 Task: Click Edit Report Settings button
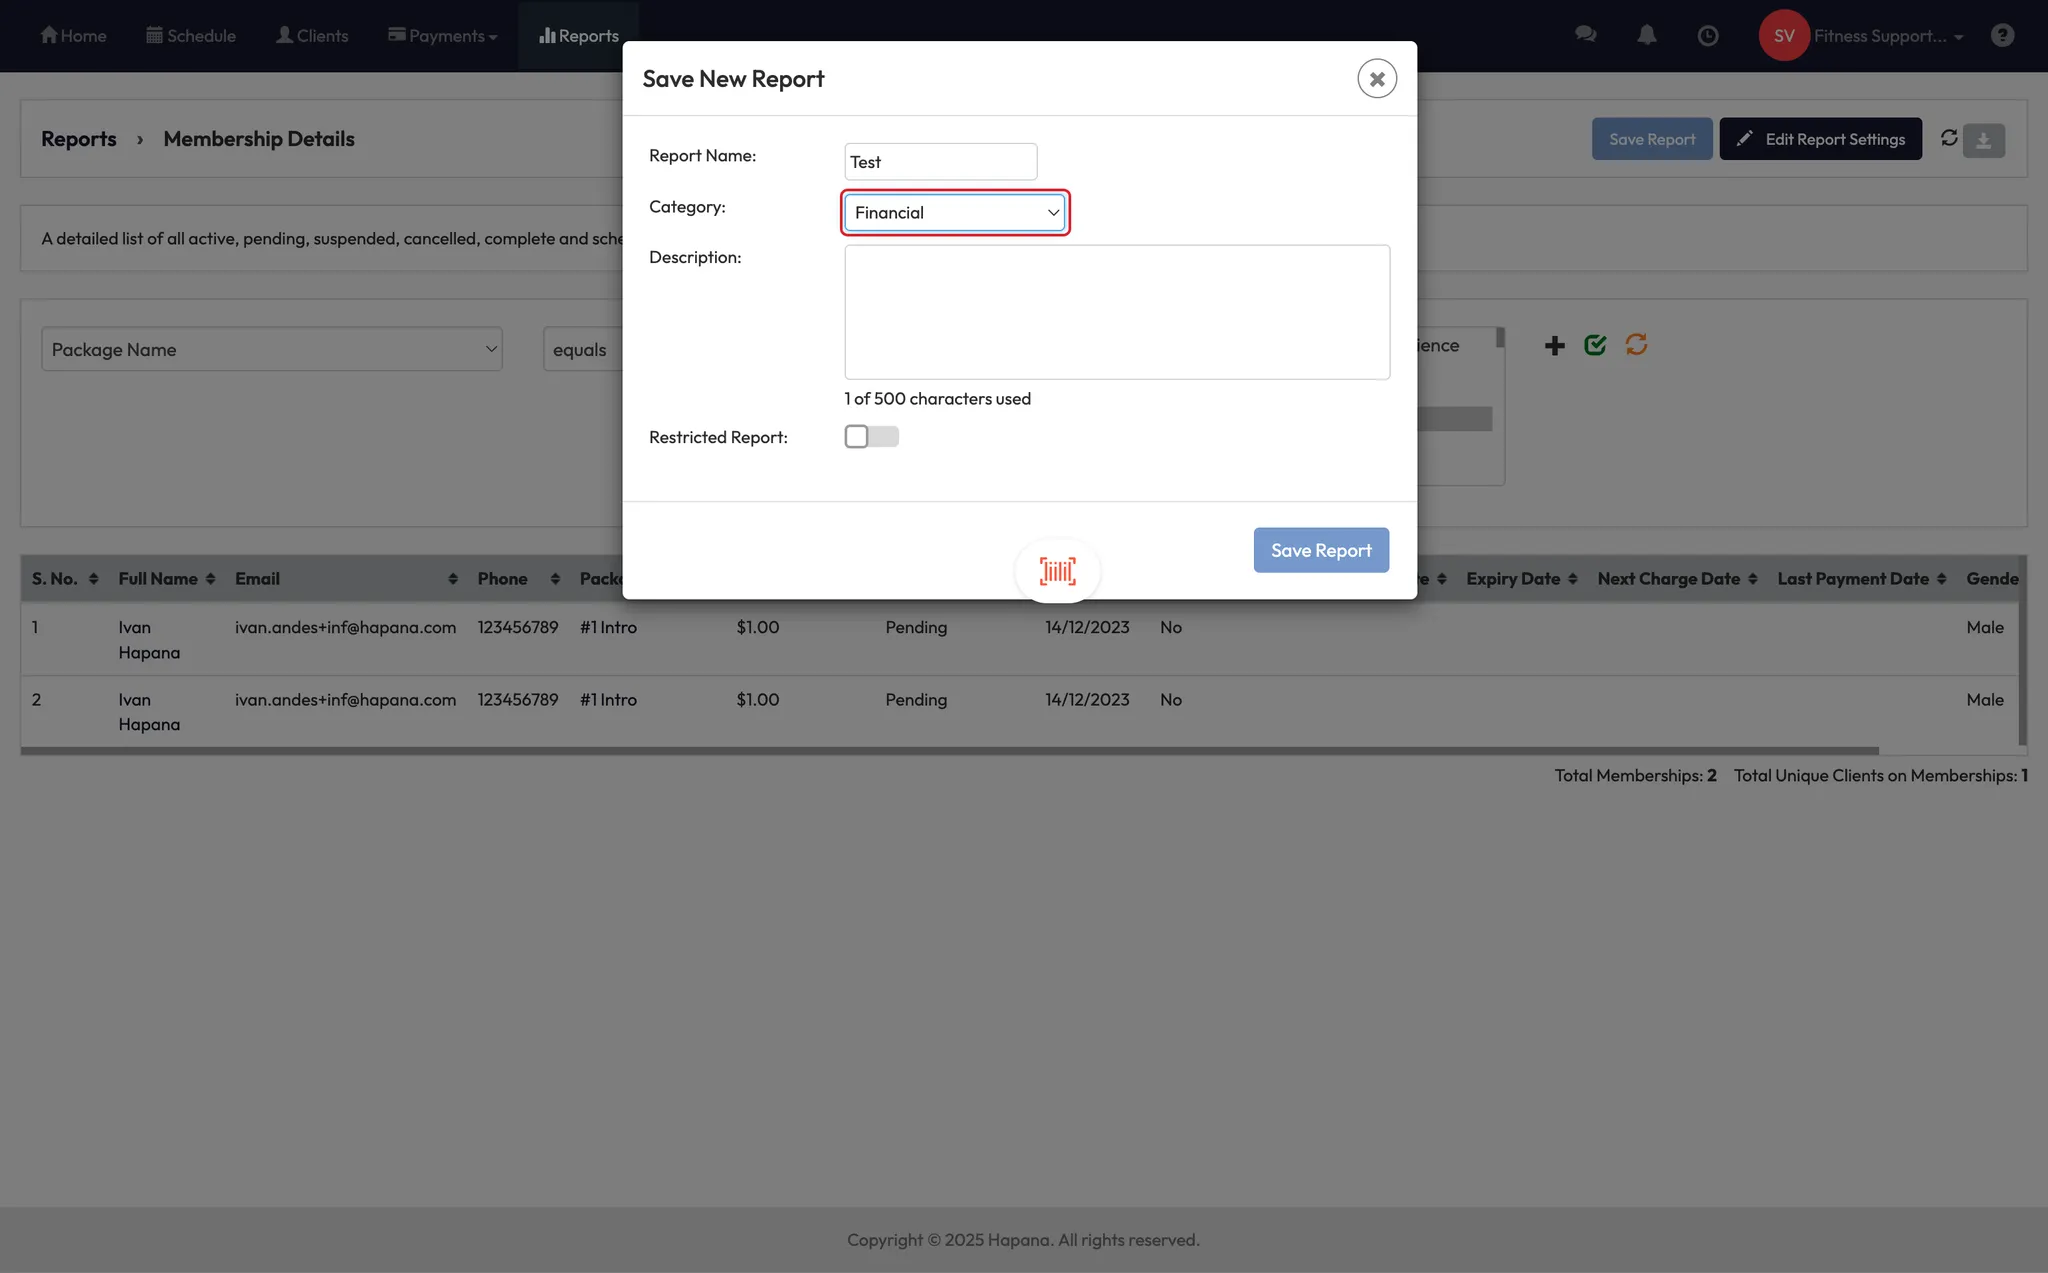tap(1820, 139)
